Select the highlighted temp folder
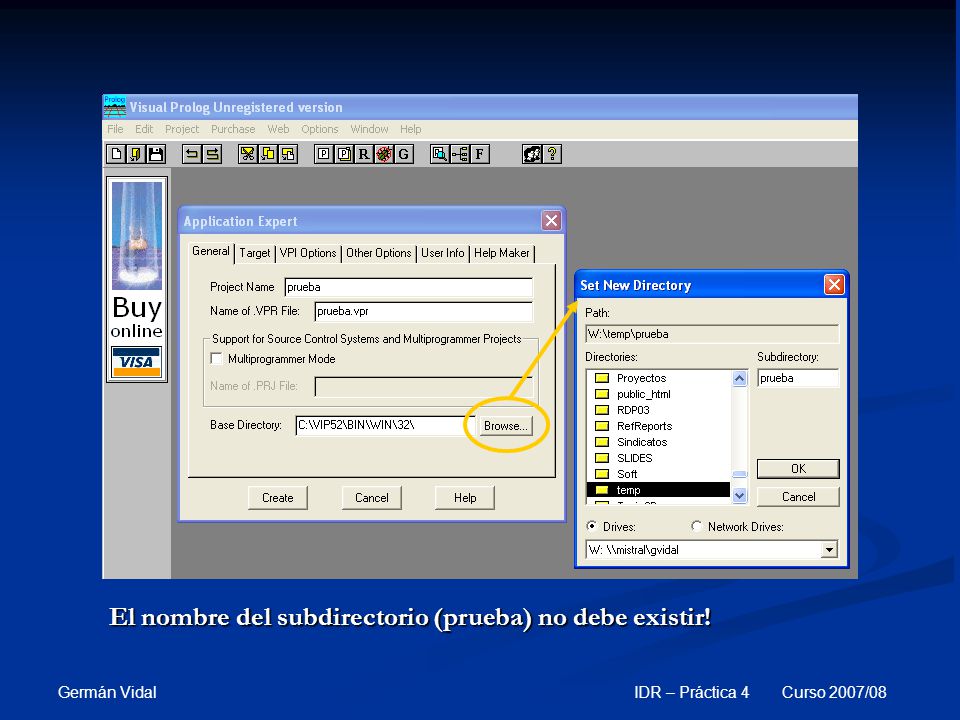Screen dimensions: 960x720 [x=658, y=490]
